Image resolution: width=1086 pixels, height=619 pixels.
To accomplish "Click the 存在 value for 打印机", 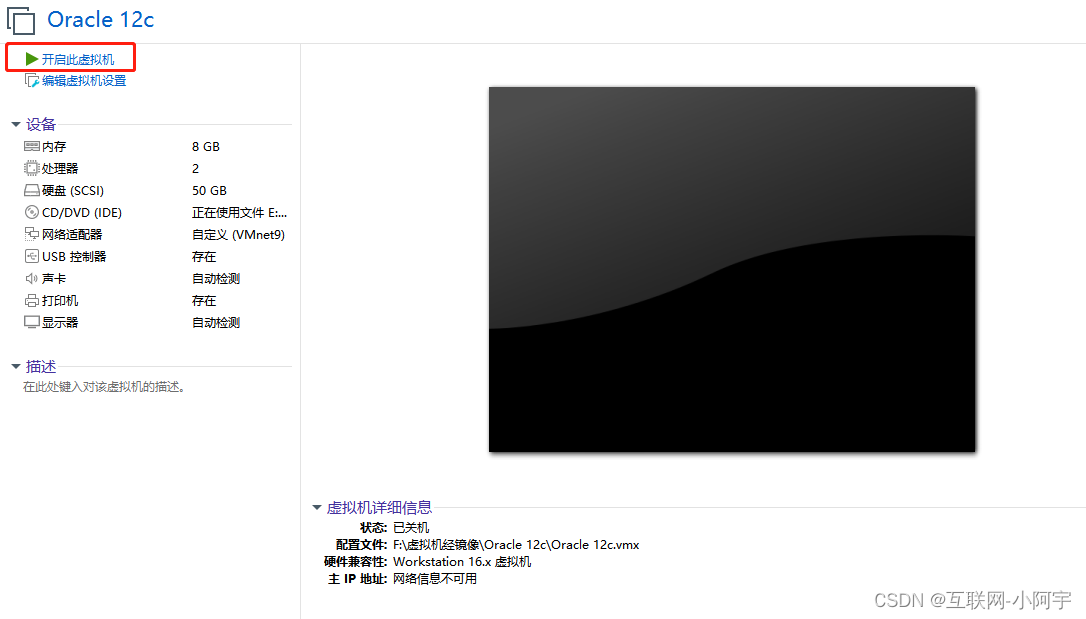I will click(204, 300).
